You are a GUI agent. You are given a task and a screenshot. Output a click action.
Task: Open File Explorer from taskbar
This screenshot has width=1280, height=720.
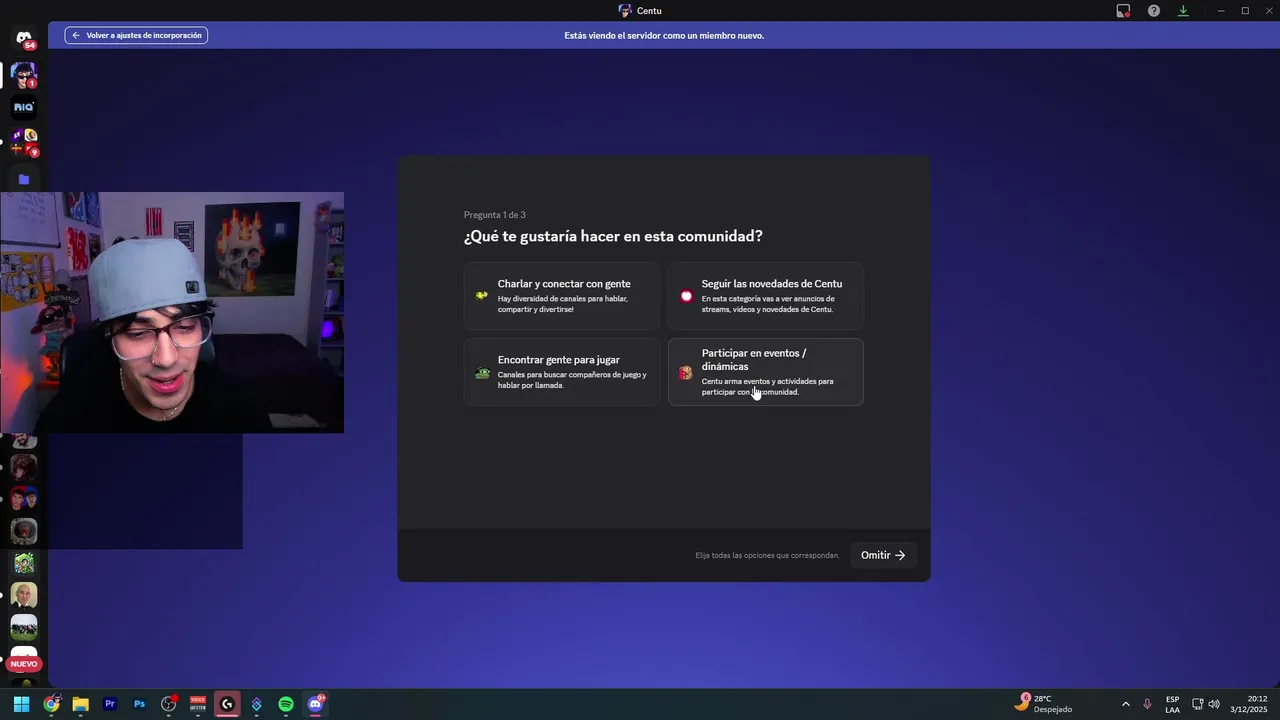(80, 704)
